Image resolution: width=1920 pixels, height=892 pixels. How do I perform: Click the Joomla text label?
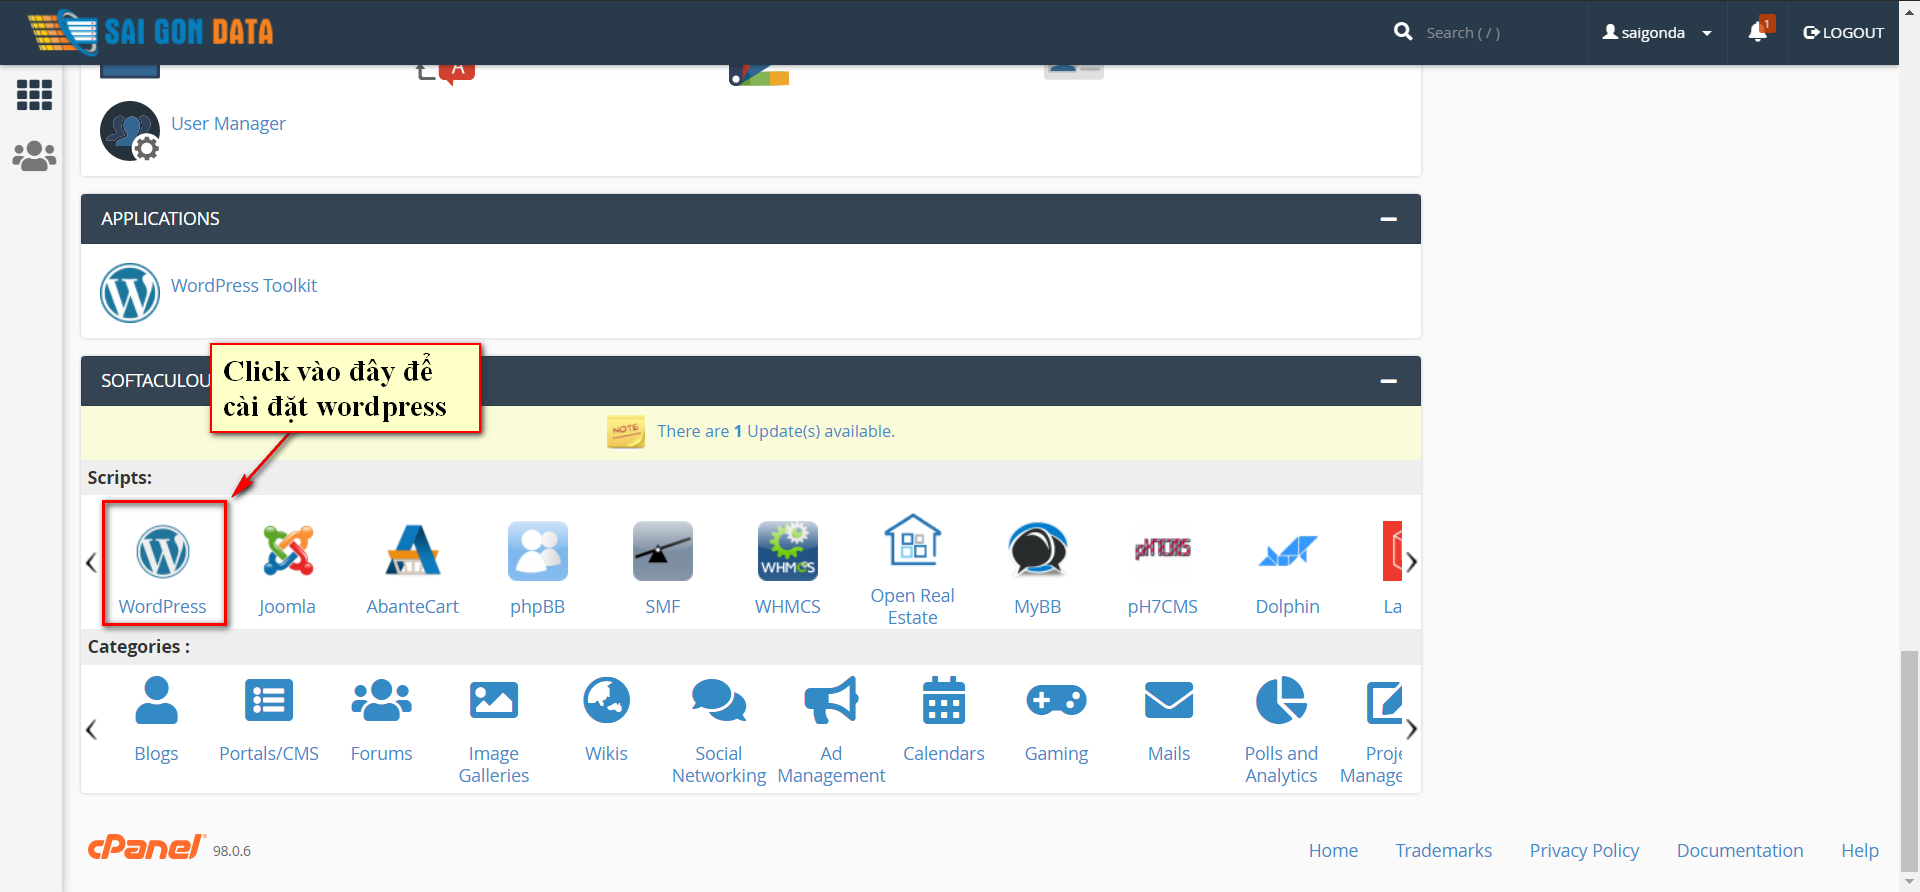[x=287, y=607]
